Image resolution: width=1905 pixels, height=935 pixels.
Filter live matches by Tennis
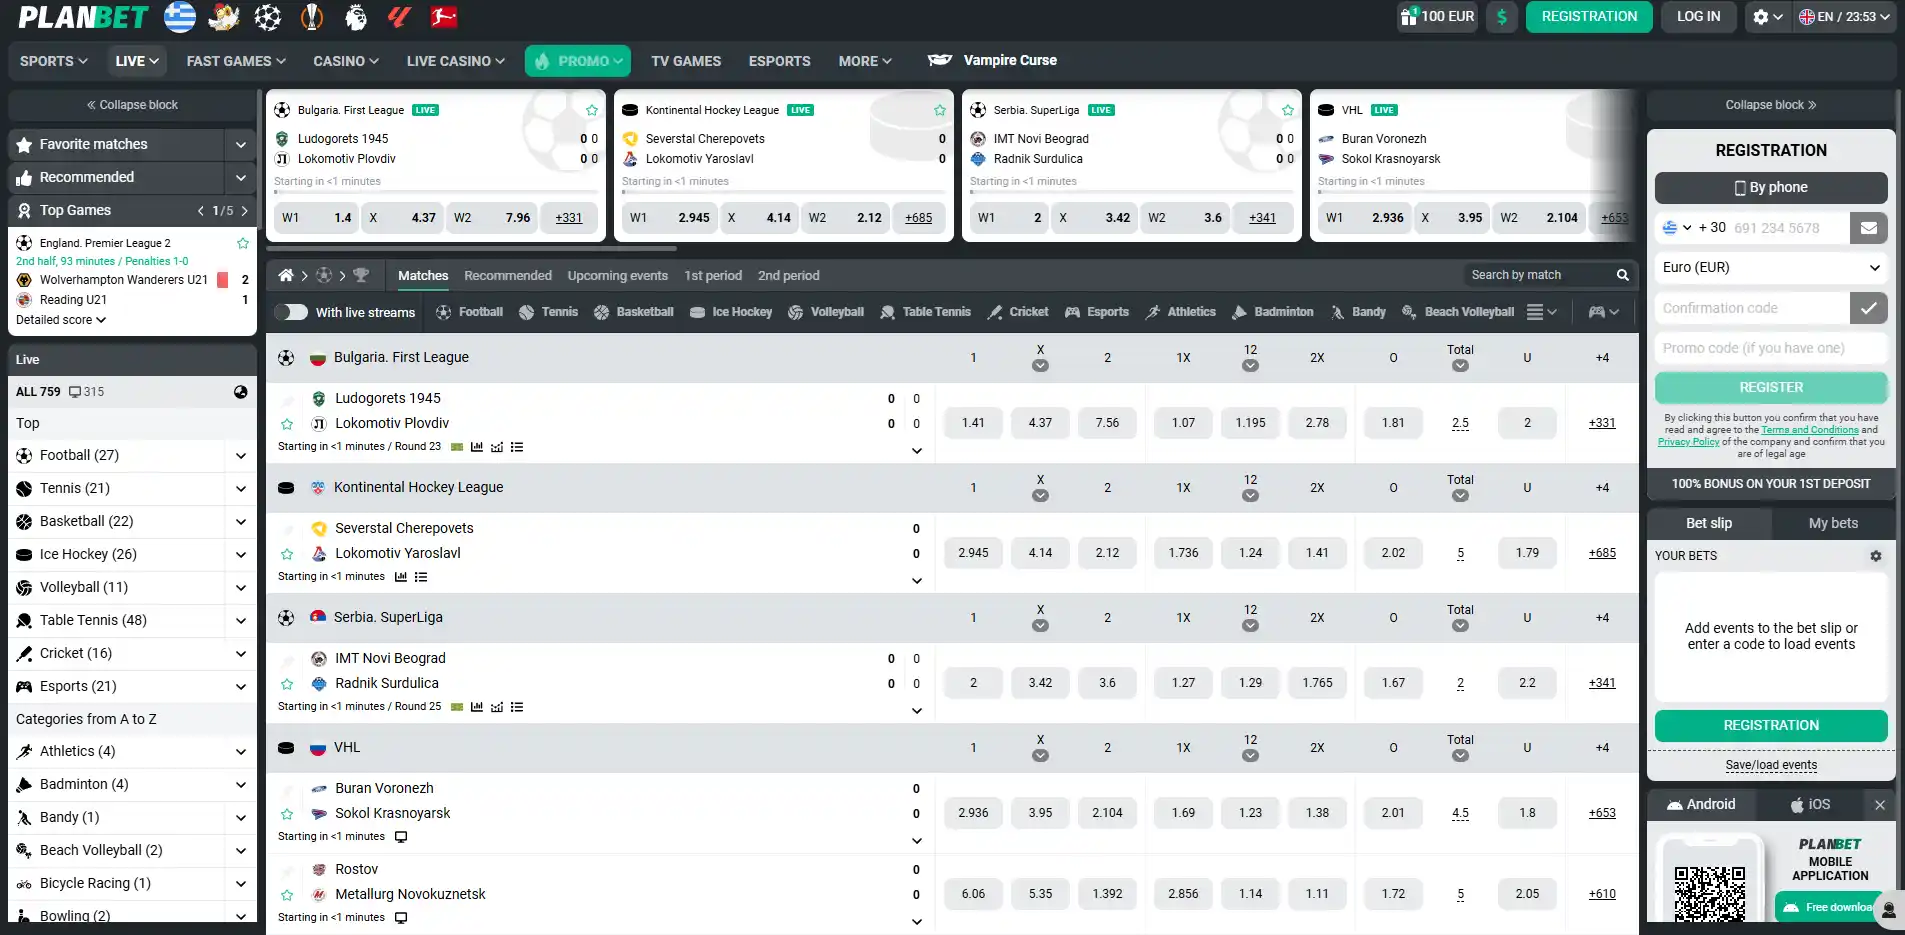click(x=548, y=312)
